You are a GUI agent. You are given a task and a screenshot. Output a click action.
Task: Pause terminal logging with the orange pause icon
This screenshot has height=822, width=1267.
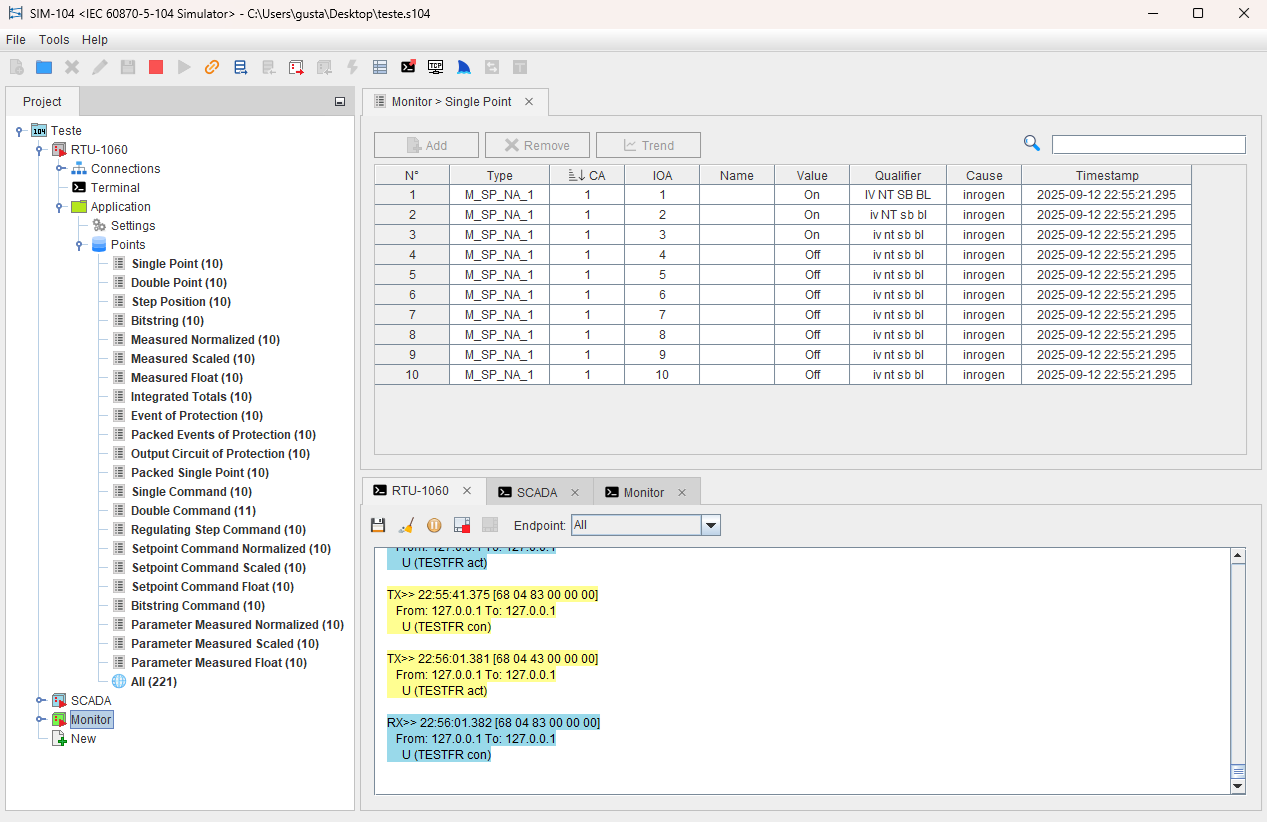434,525
